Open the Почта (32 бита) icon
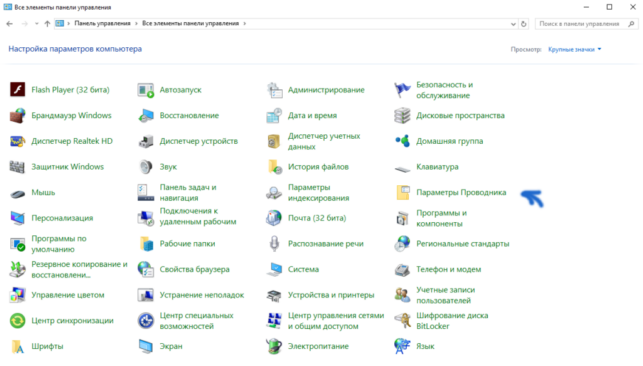 pos(274,218)
